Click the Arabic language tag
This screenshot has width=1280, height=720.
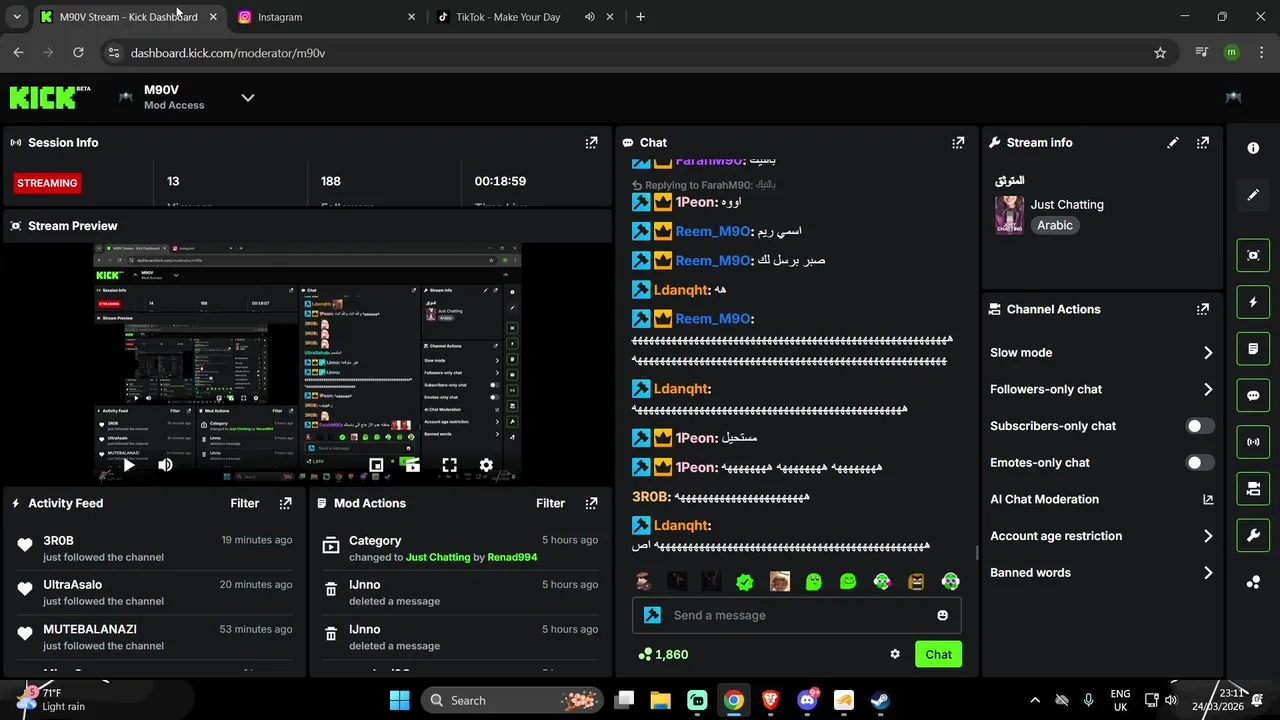point(1055,226)
